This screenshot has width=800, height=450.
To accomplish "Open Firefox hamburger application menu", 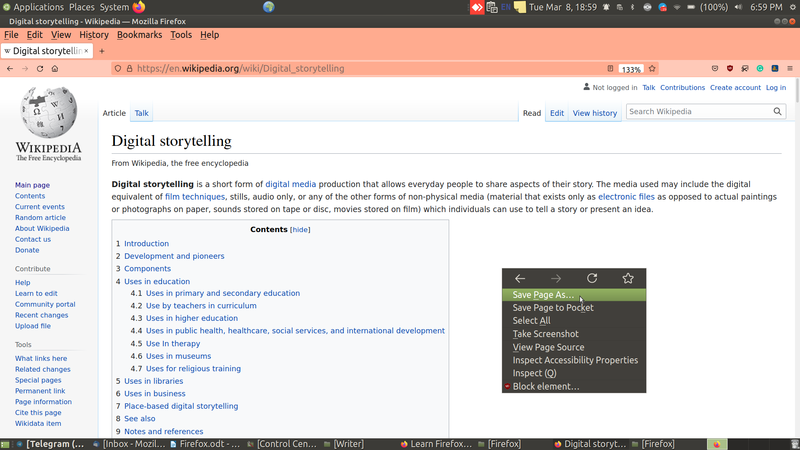I will tap(790, 68).
